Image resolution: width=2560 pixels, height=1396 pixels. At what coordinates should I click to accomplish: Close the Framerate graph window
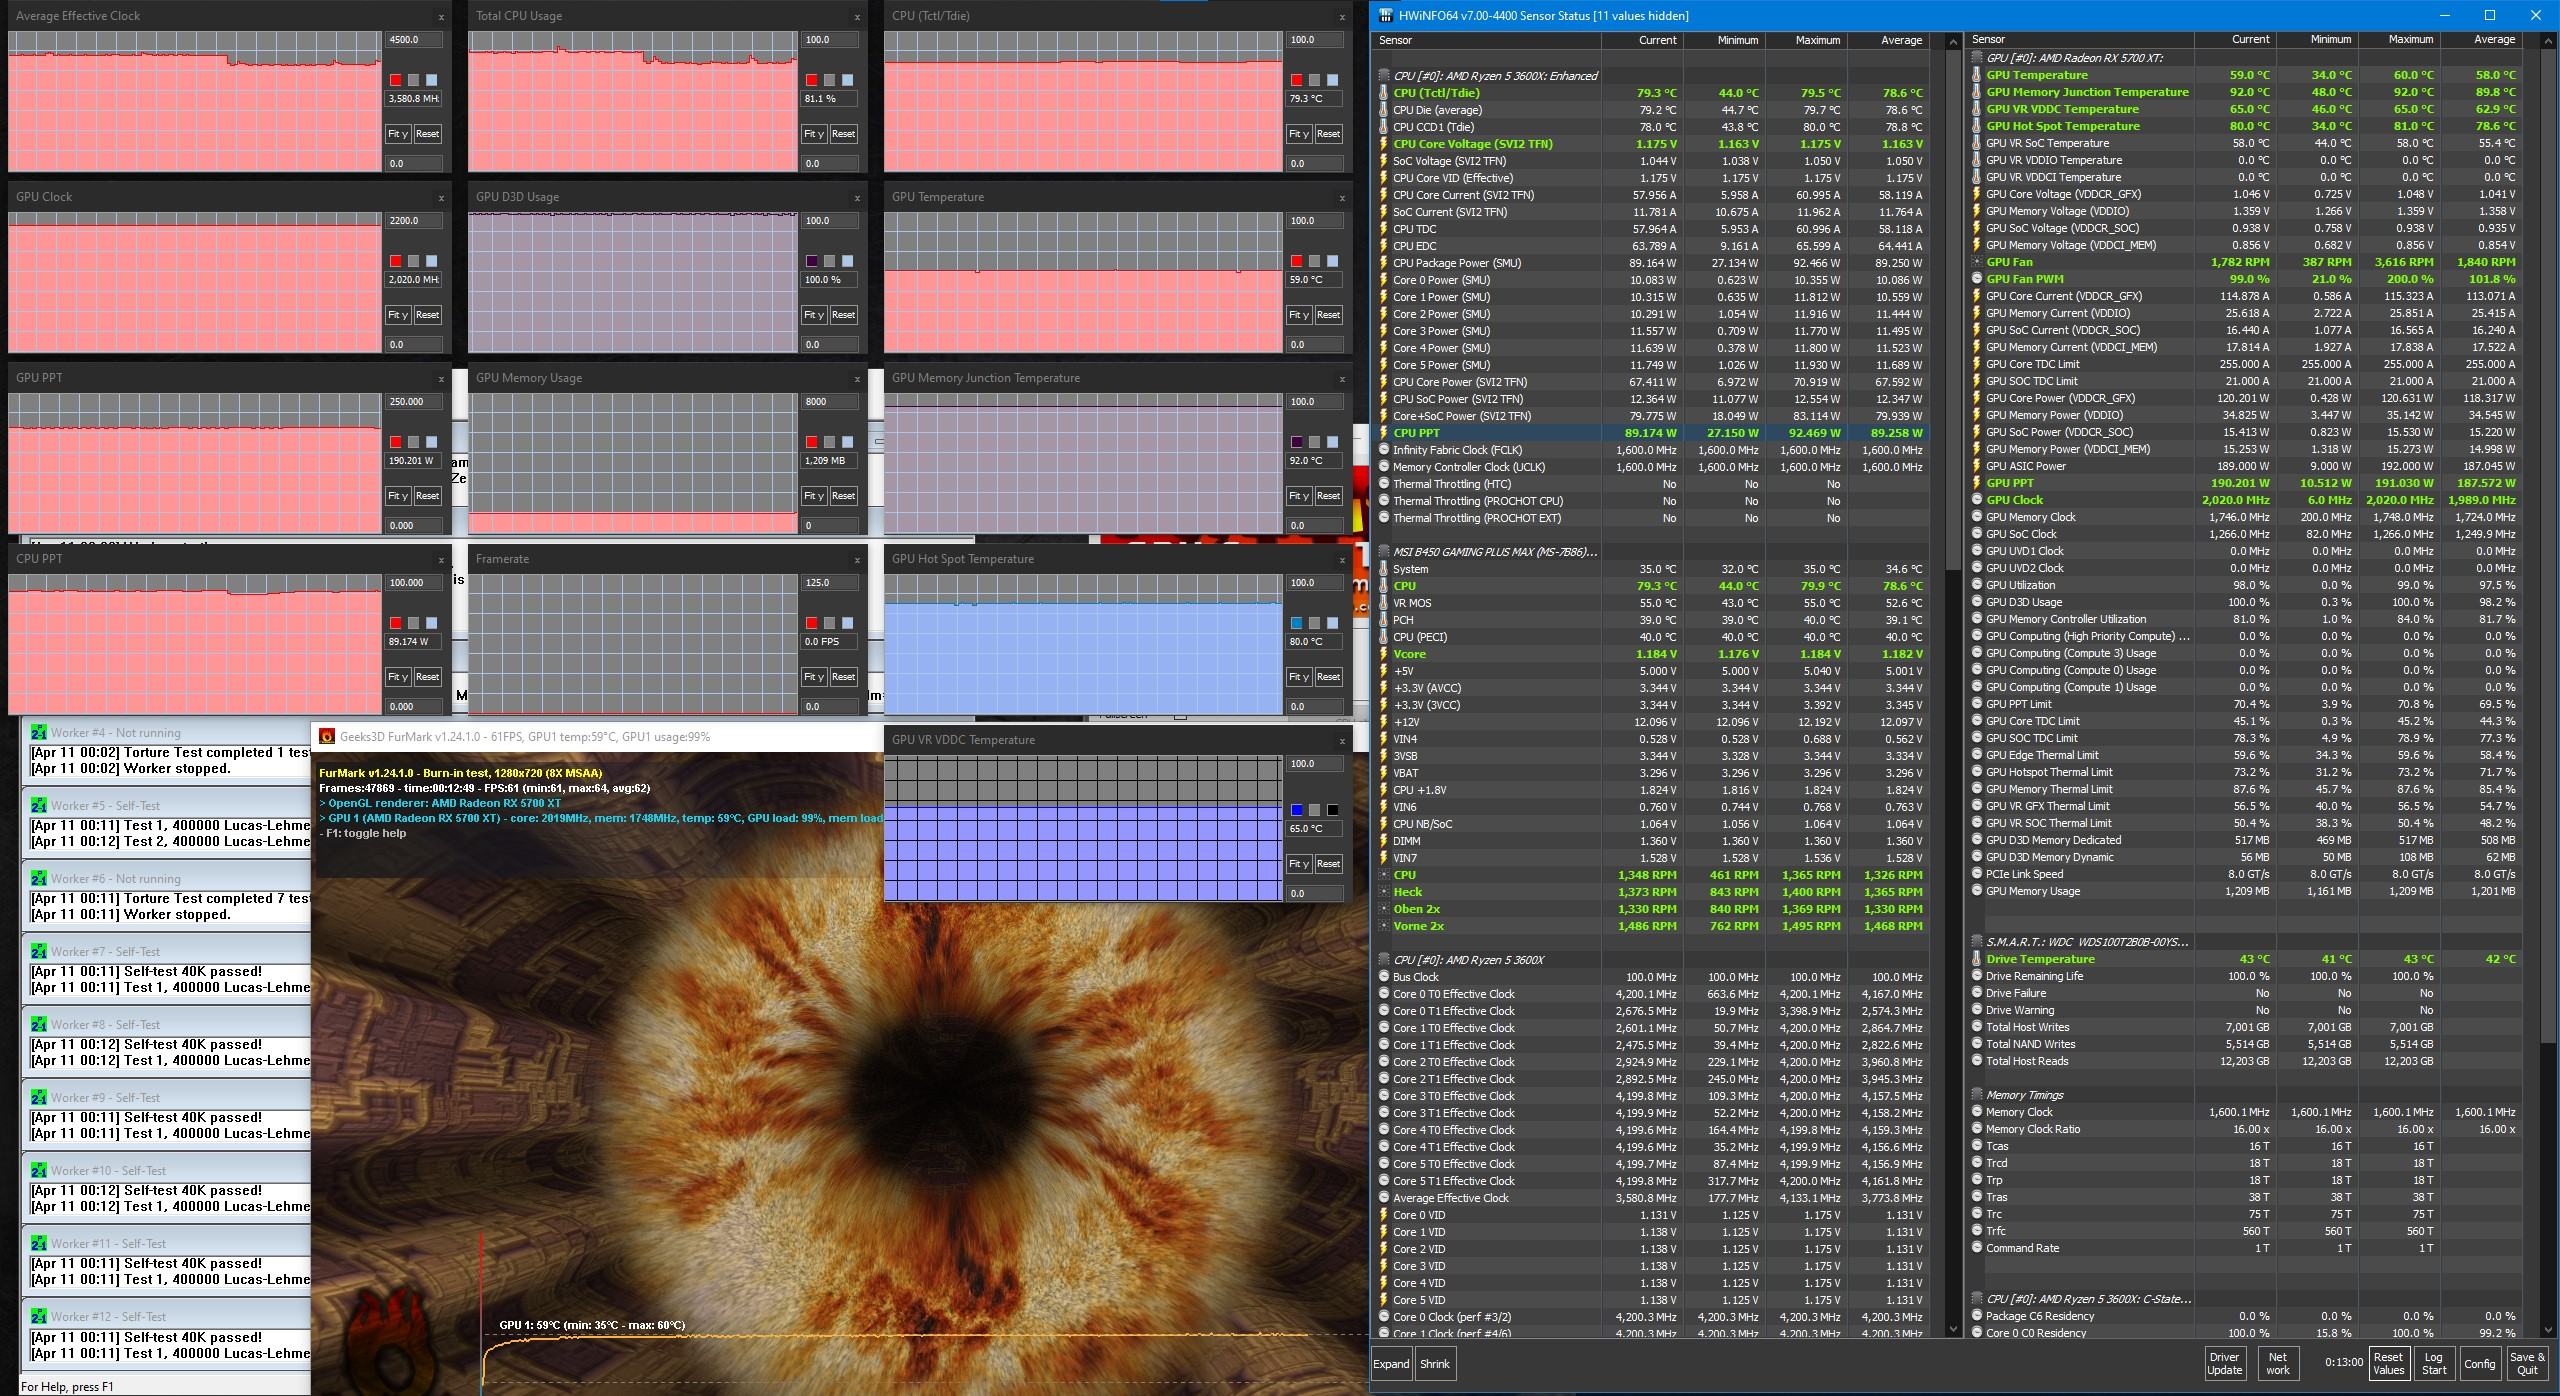(857, 560)
